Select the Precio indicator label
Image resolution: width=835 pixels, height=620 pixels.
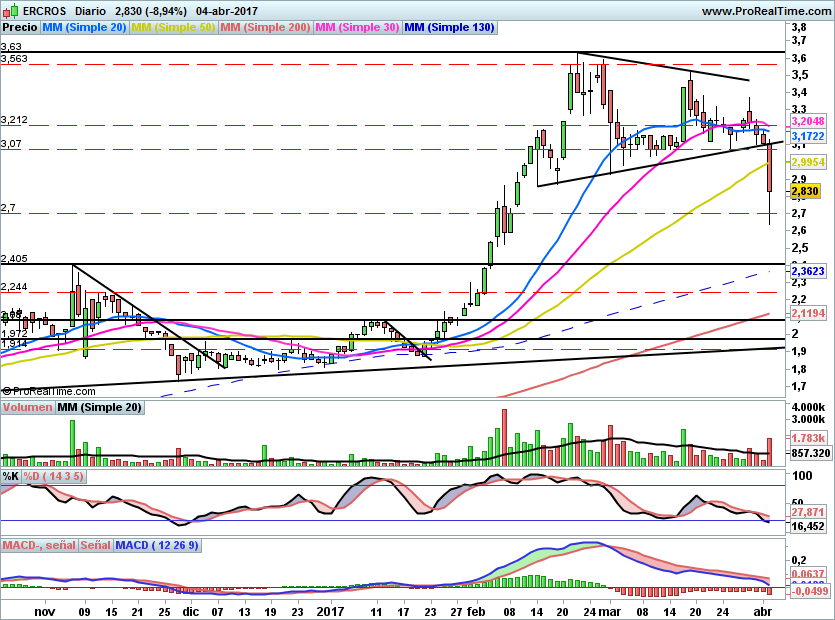coord(20,27)
